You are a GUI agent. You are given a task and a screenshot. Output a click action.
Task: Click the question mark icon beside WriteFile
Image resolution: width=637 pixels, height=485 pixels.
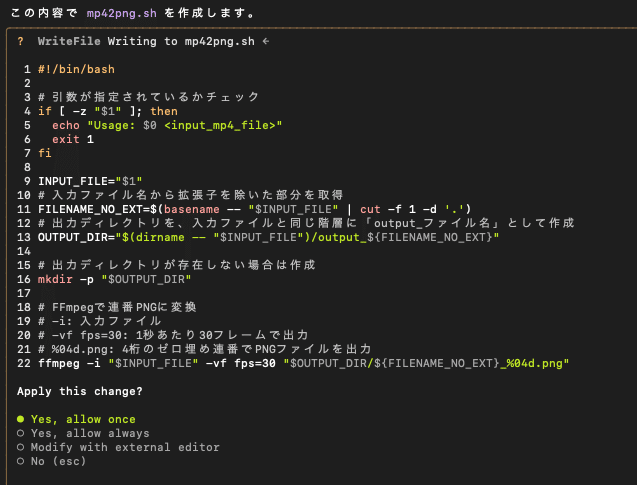[19, 42]
